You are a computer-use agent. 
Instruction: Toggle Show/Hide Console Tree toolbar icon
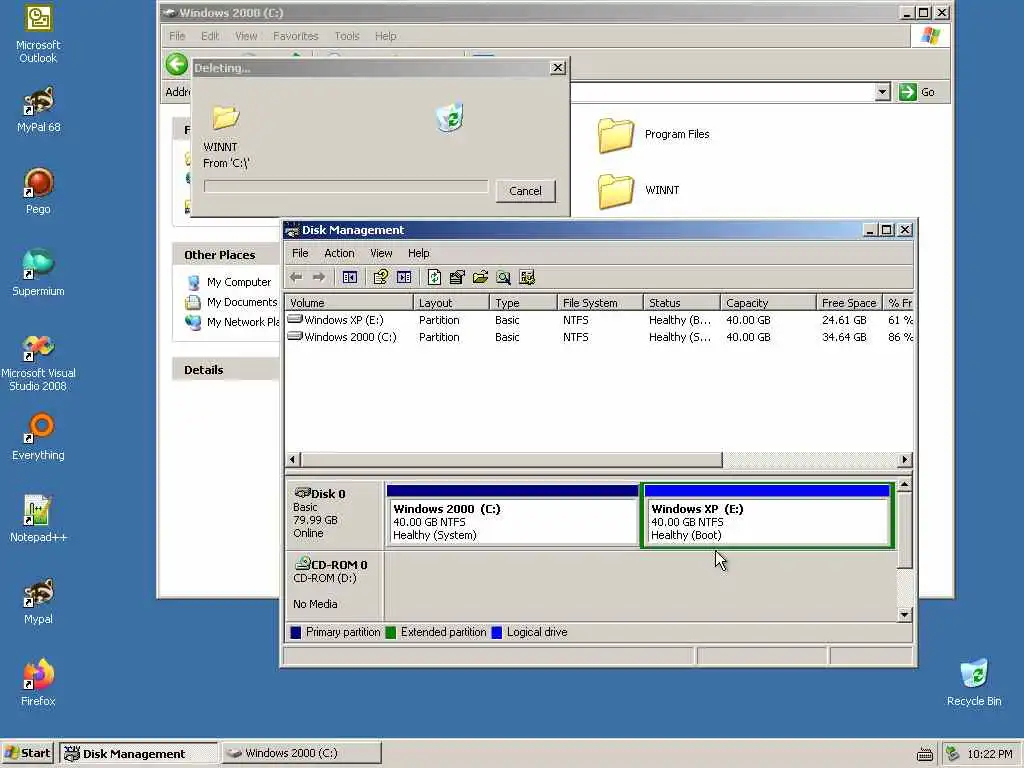pyautogui.click(x=349, y=278)
